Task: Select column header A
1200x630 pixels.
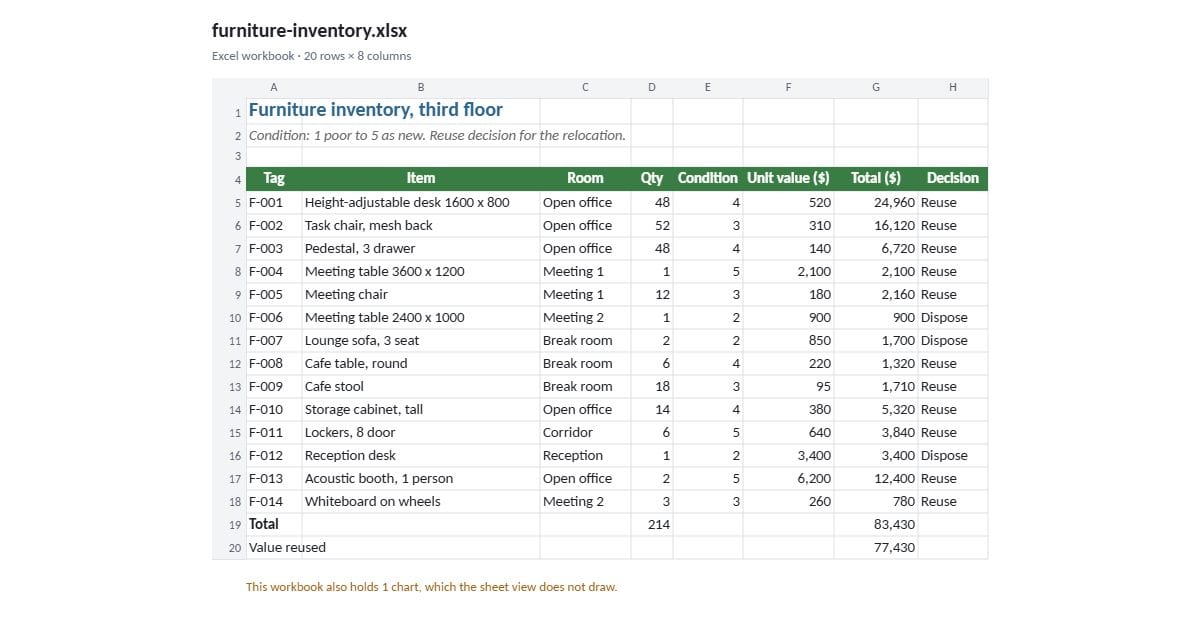Action: 274,88
